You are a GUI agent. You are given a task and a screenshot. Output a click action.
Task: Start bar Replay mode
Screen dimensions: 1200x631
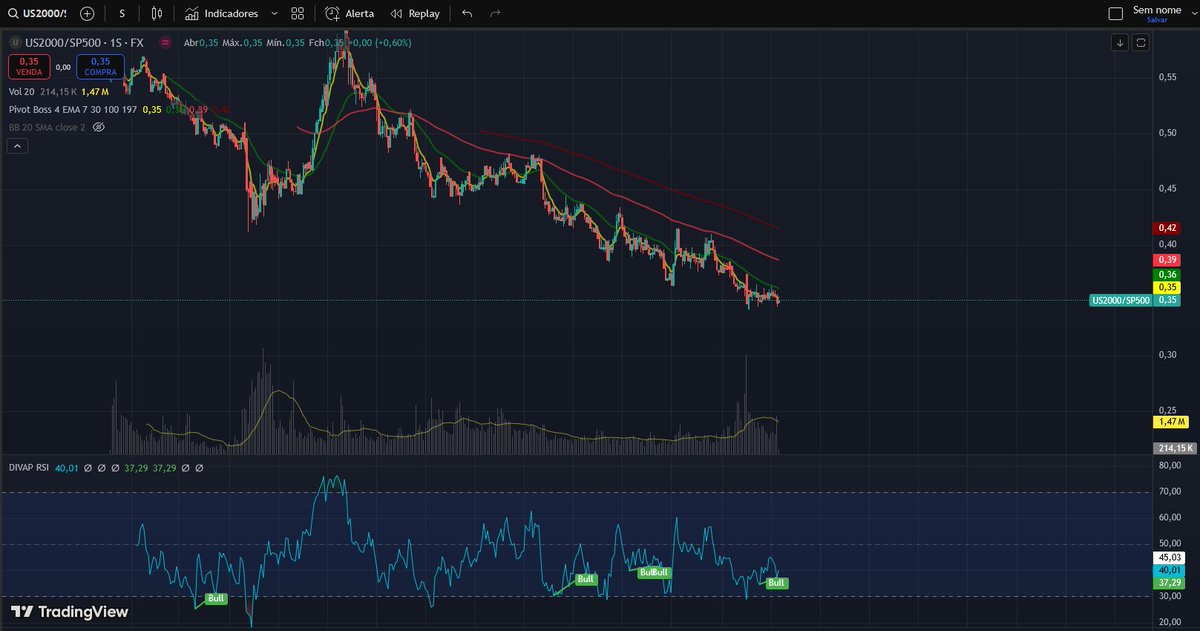click(415, 13)
